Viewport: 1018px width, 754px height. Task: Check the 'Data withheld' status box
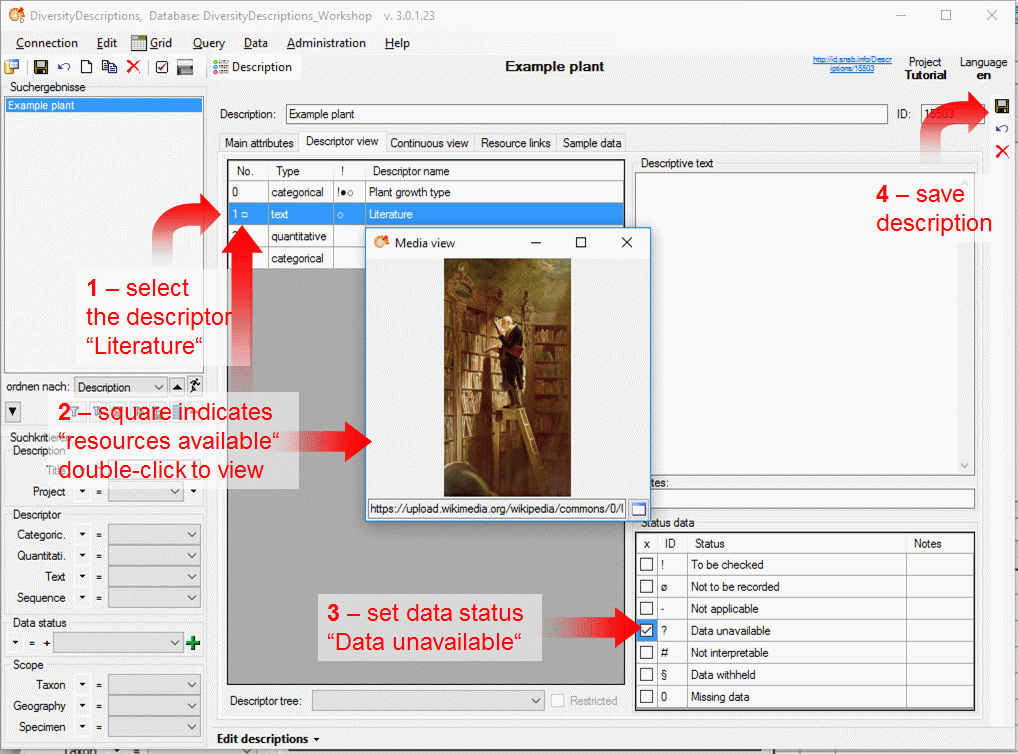tap(647, 675)
